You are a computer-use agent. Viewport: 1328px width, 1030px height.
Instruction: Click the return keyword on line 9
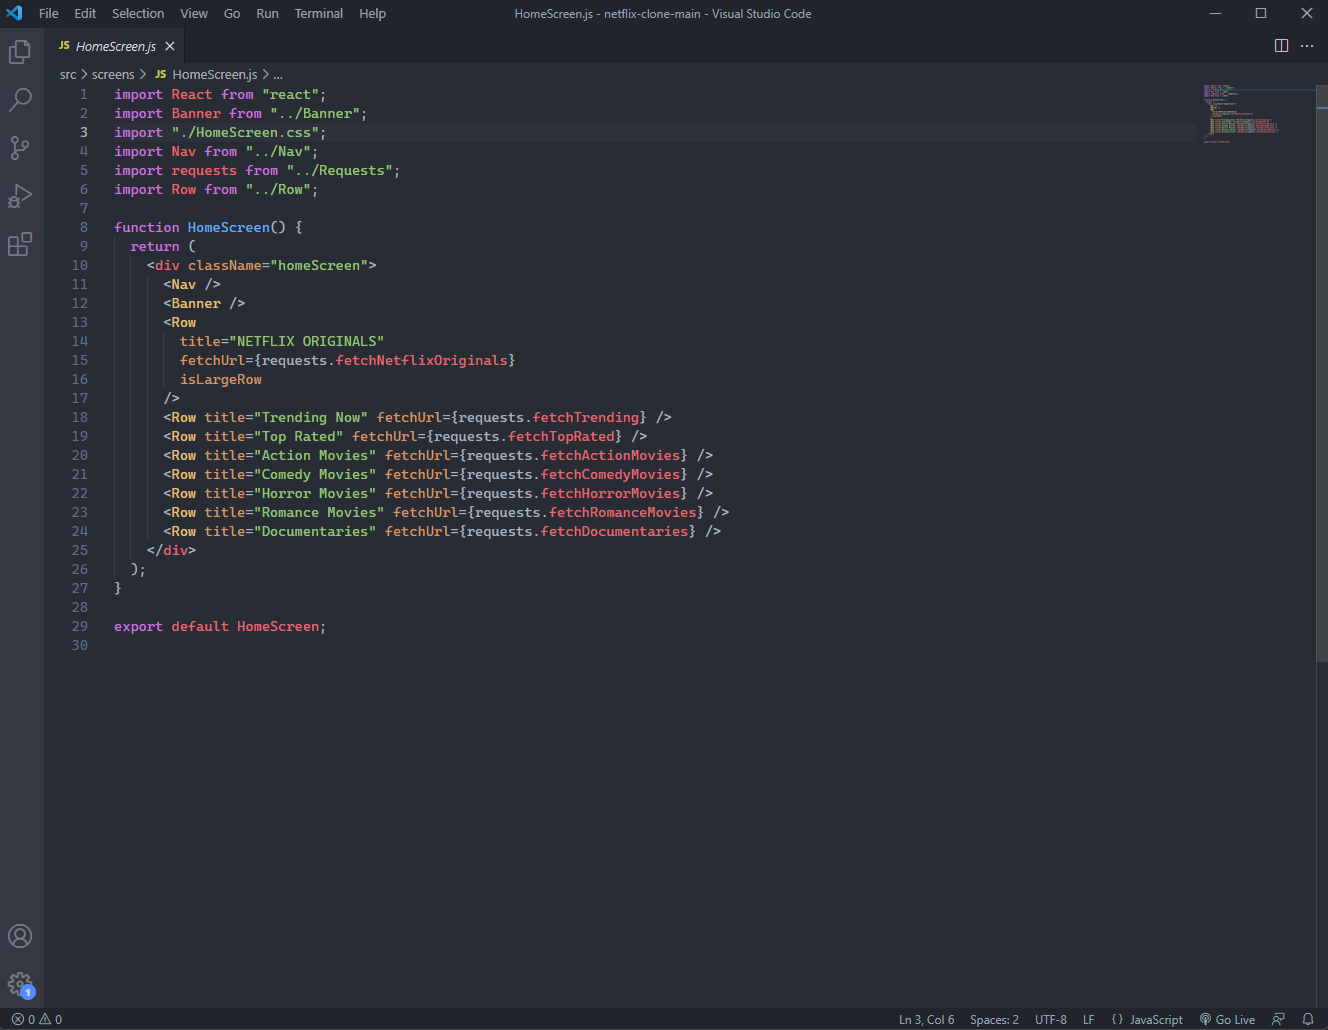[x=155, y=246]
